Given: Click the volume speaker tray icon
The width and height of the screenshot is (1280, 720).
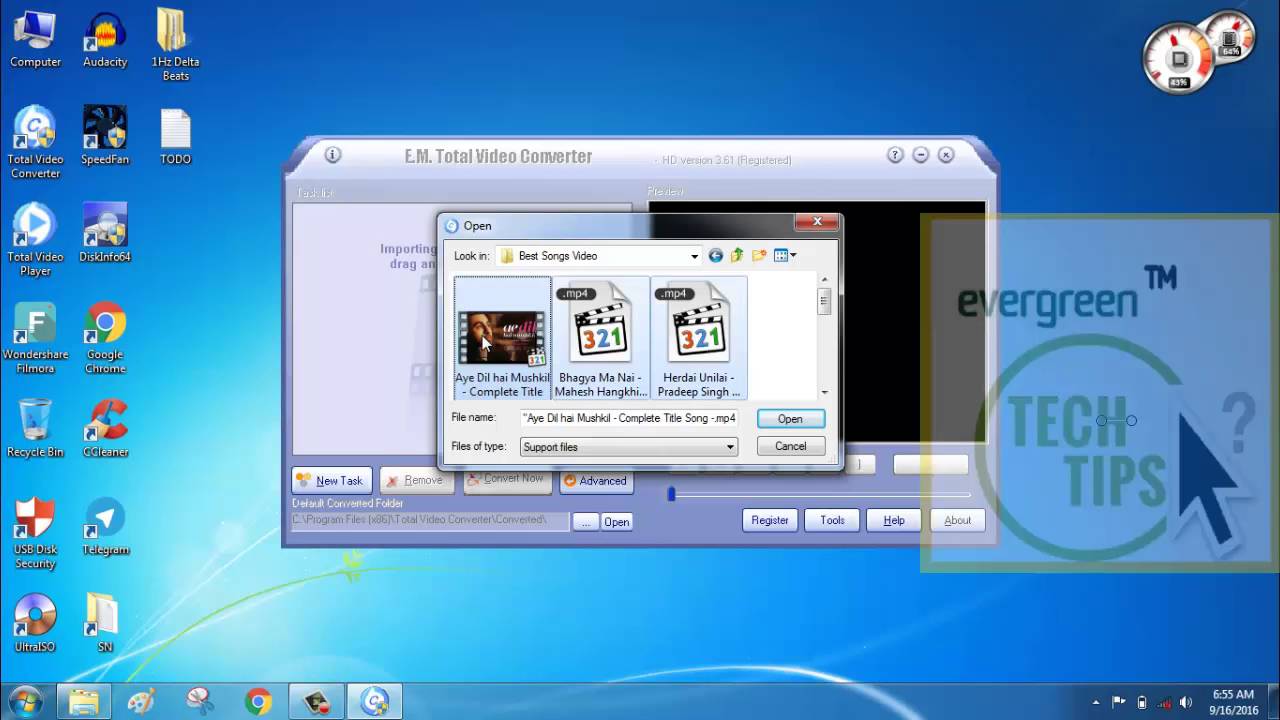Looking at the screenshot, I should coord(1186,702).
